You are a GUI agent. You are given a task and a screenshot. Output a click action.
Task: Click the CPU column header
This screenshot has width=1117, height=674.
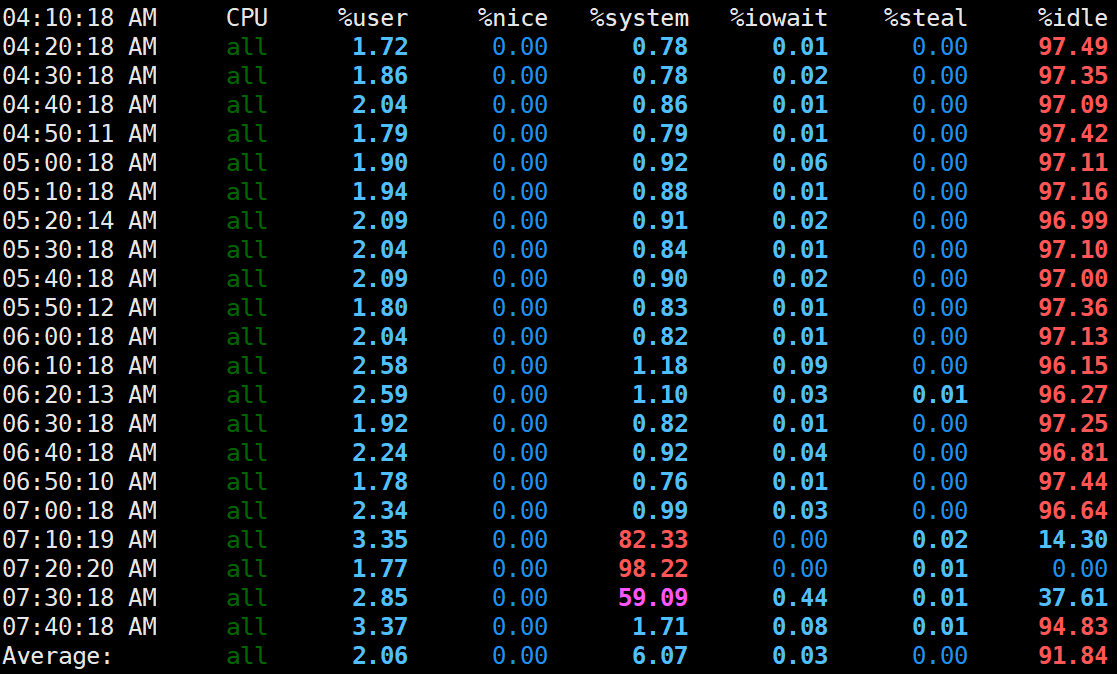coord(247,17)
